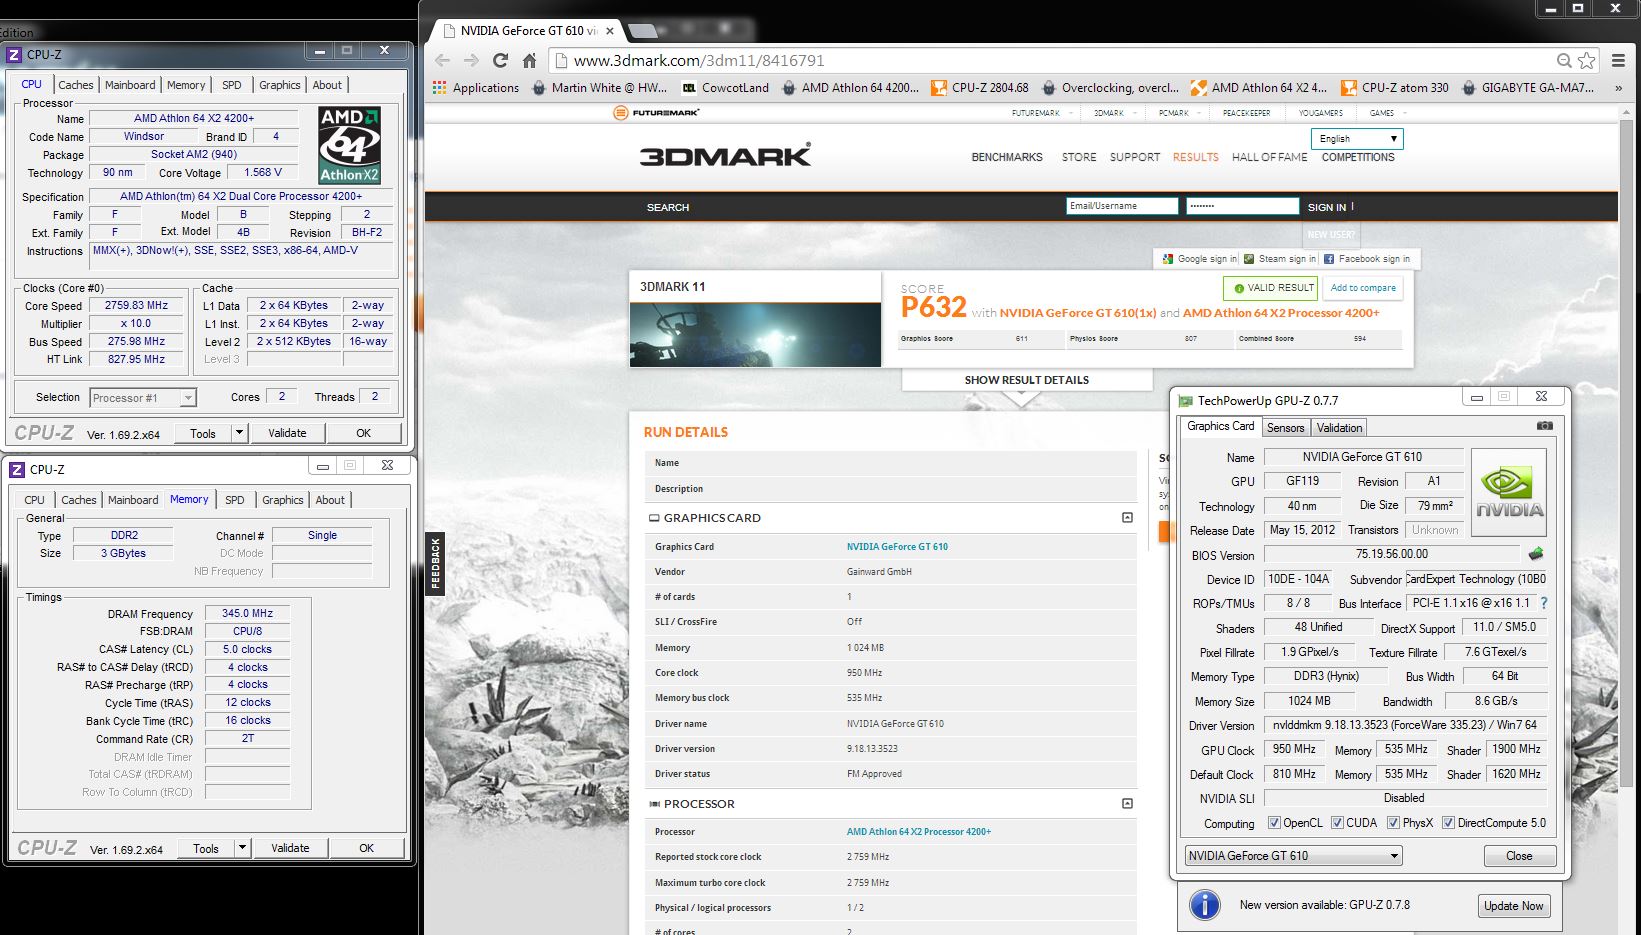The height and width of the screenshot is (935, 1641).
Task: Open the NVIDIA GeForce GT 610 graphics card link
Action: [x=897, y=547]
